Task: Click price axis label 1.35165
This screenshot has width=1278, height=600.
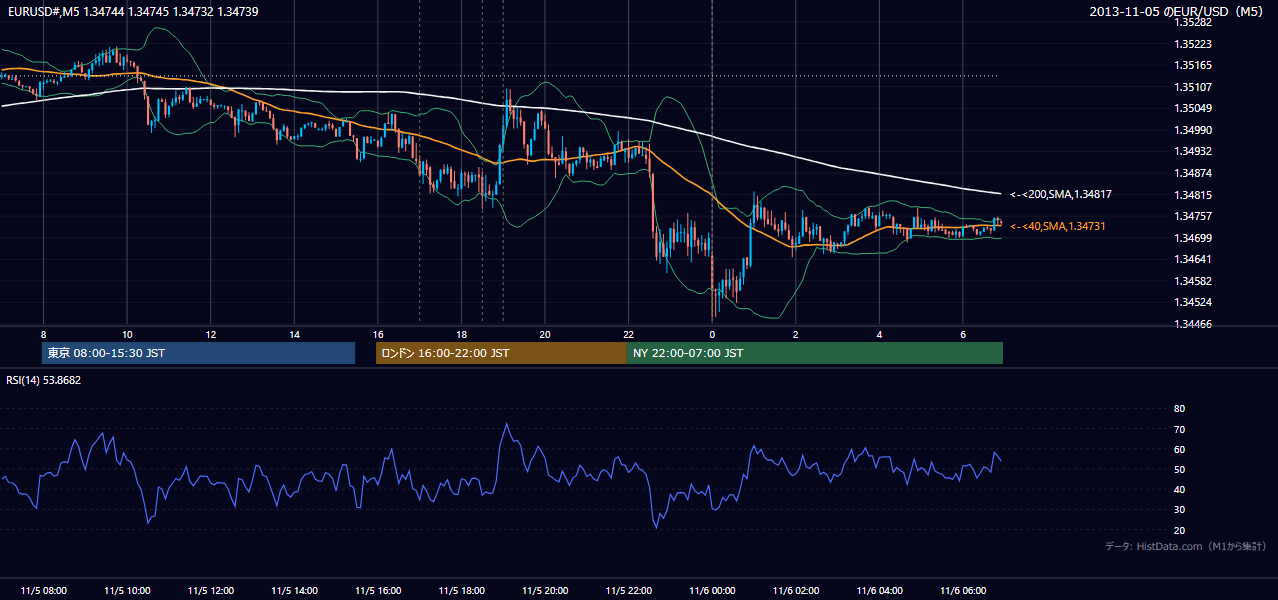Action: 1193,65
